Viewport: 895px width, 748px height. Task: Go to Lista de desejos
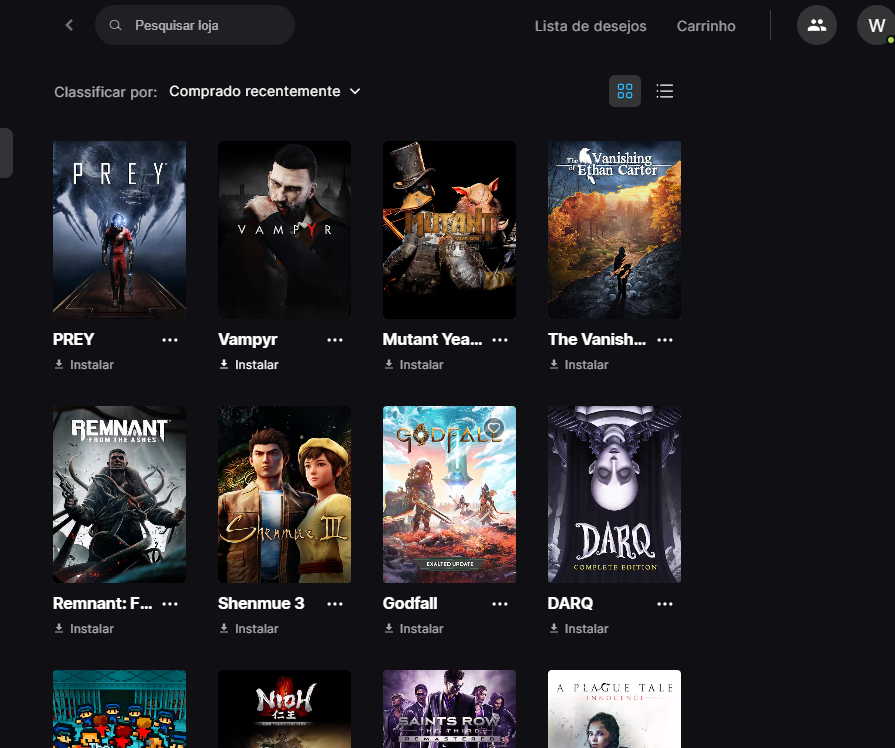[x=590, y=26]
